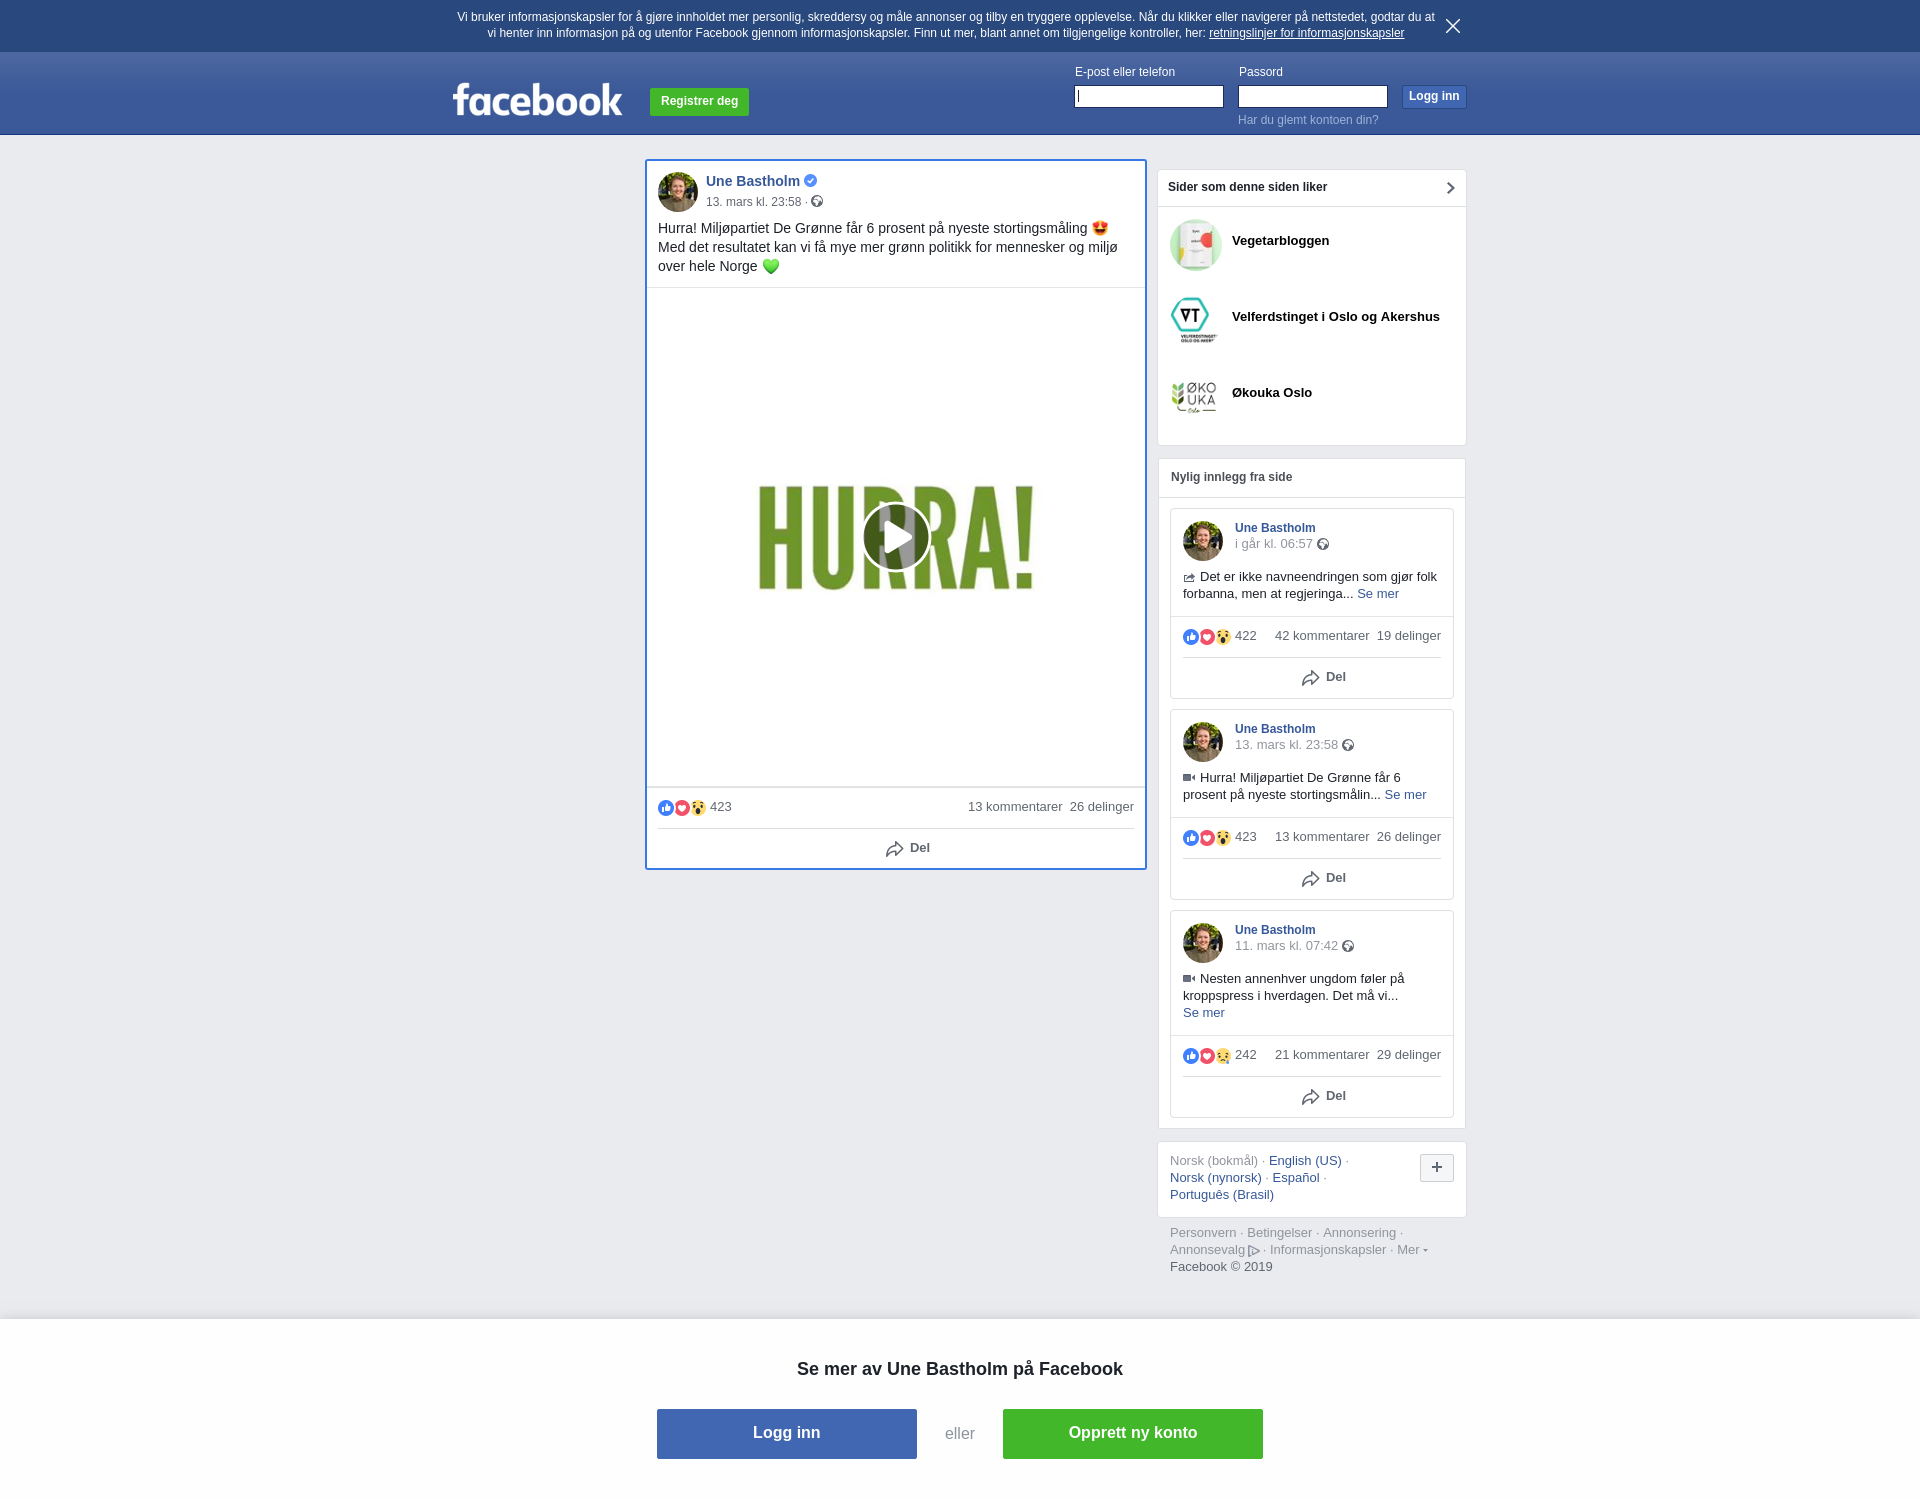
Task: Open 'Har du glemt kontoen din?' link
Action: pos(1308,120)
